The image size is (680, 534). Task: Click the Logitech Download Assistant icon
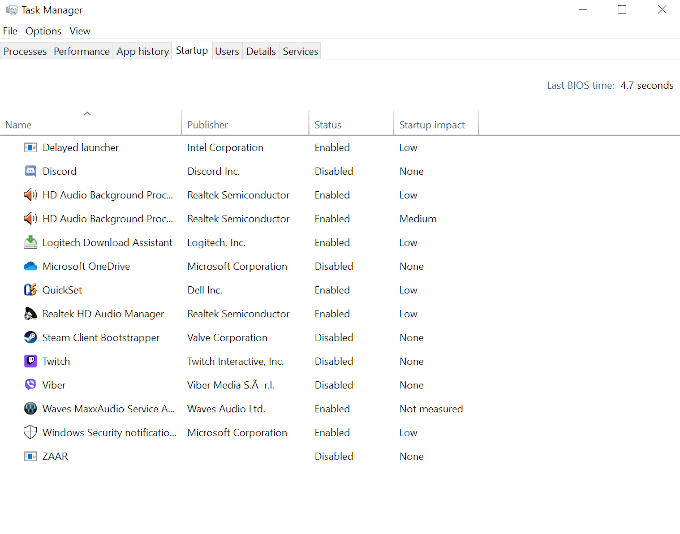pos(30,243)
